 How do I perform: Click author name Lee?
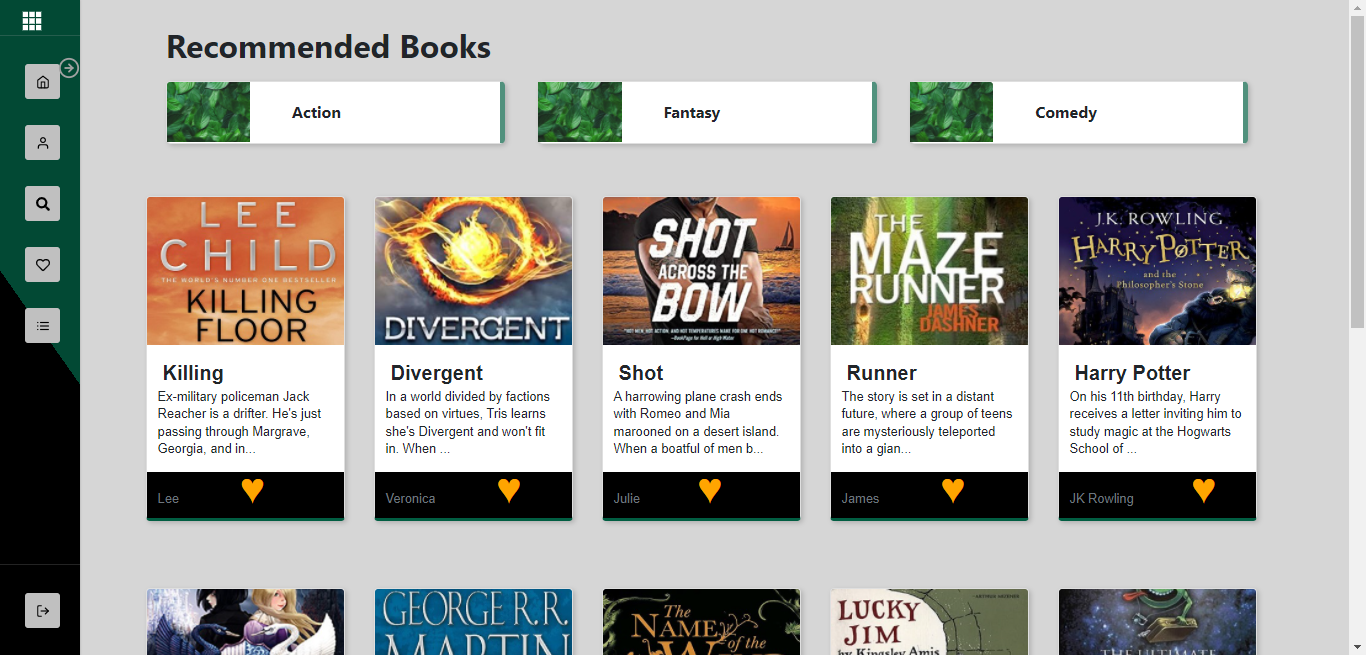pos(168,498)
